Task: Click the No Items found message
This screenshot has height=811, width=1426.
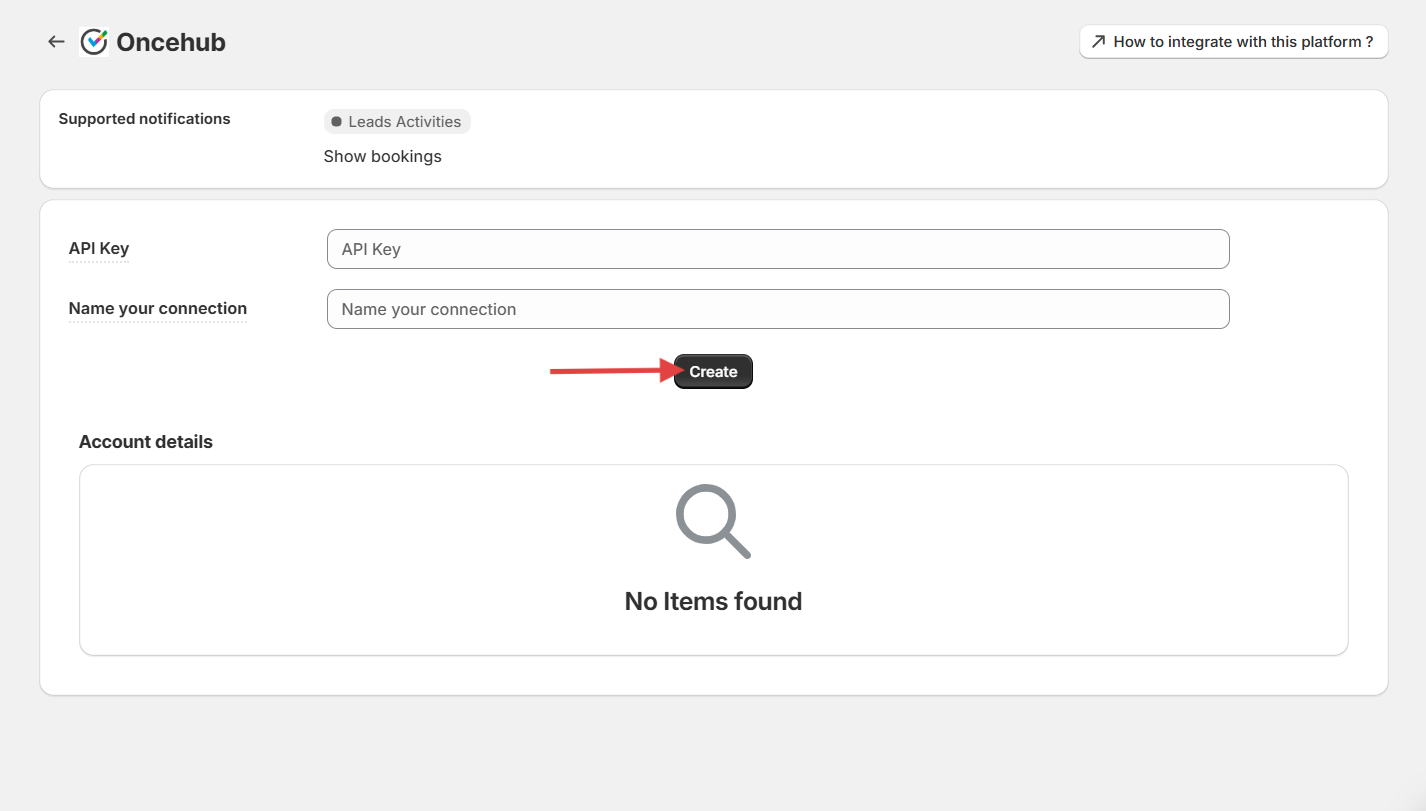Action: (713, 601)
